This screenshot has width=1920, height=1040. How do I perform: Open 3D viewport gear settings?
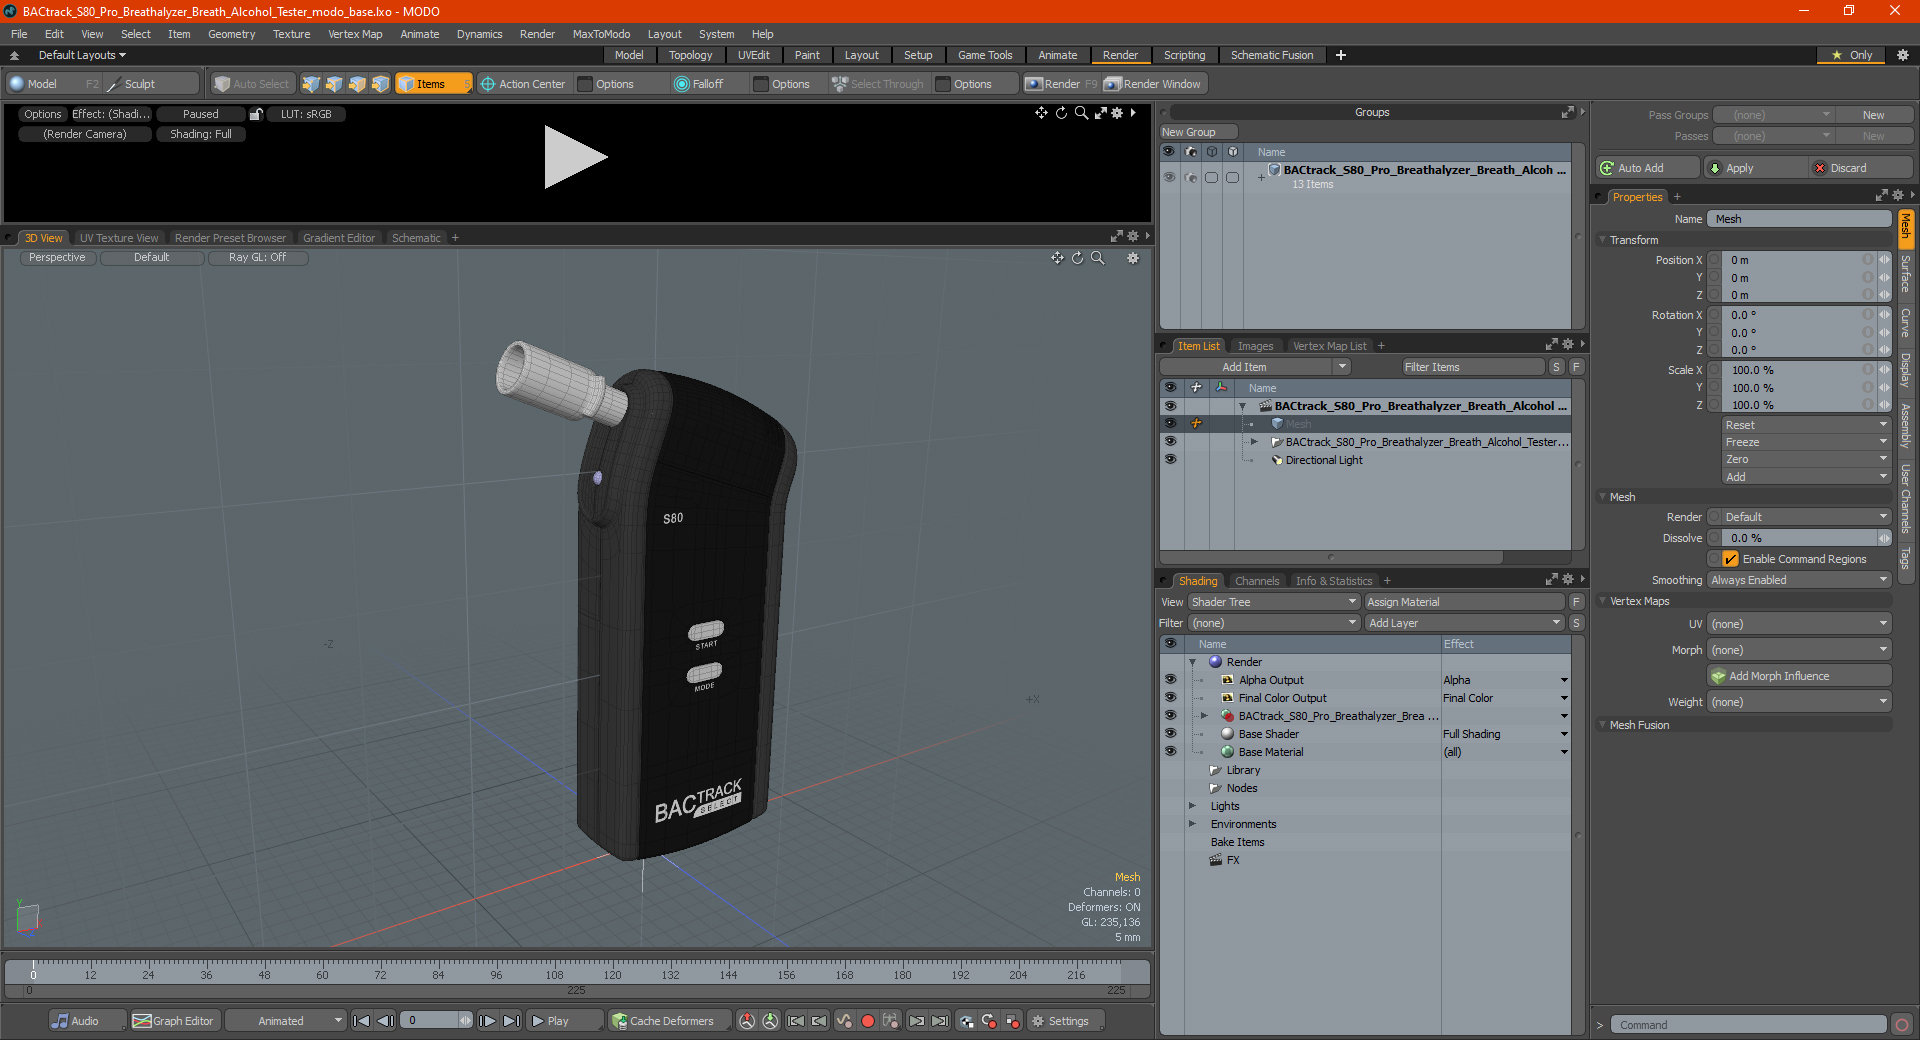[x=1133, y=258]
